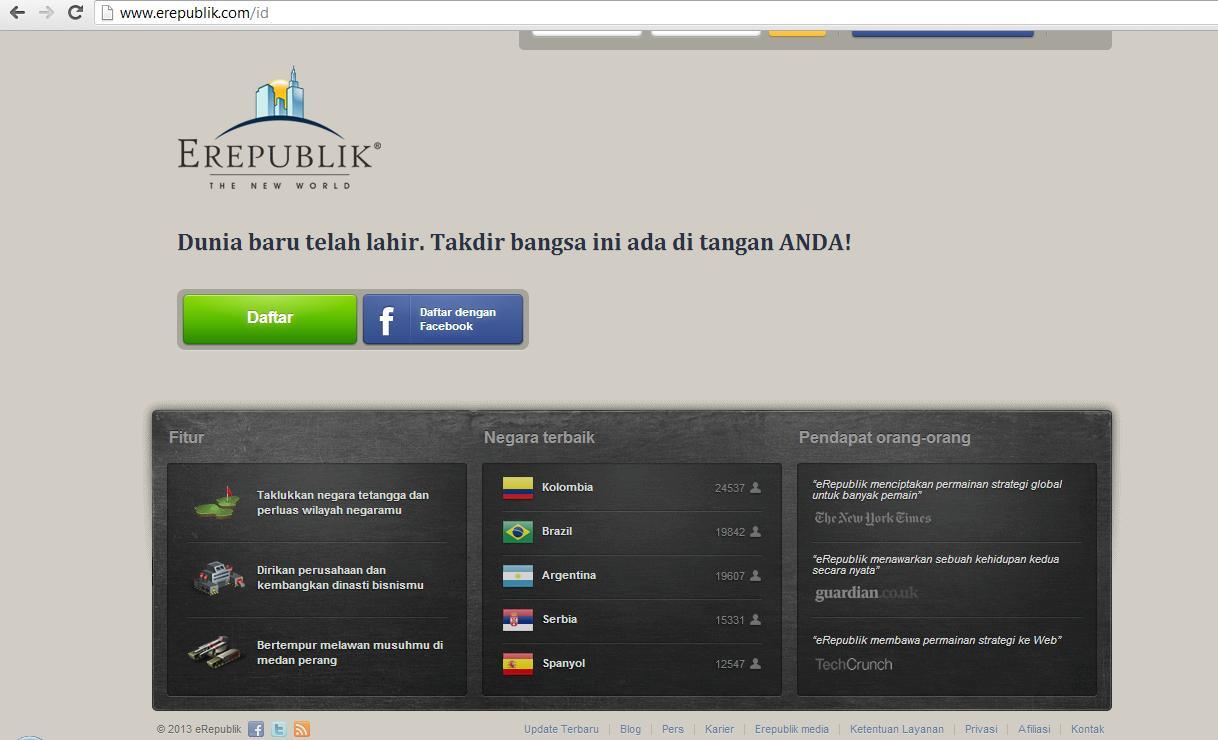Click the 'Pendapat orang-orang' heading

click(x=884, y=437)
